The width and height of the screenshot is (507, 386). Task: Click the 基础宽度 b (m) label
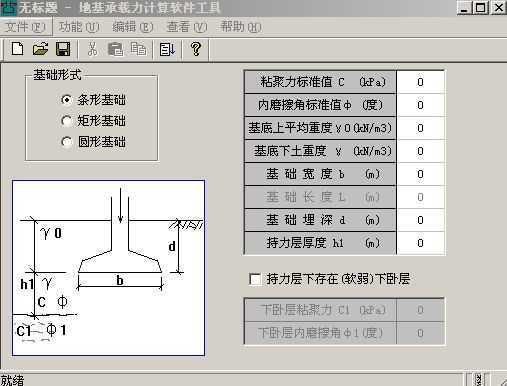[320, 174]
